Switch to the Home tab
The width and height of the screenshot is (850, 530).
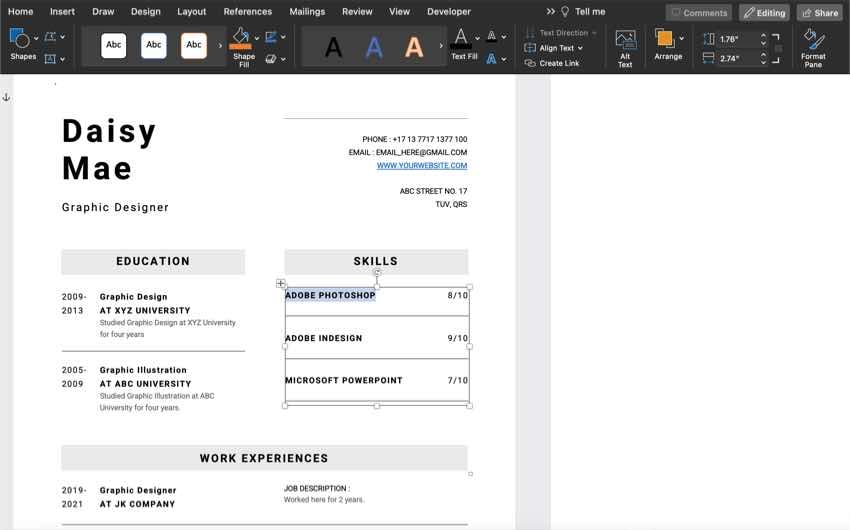(x=21, y=11)
